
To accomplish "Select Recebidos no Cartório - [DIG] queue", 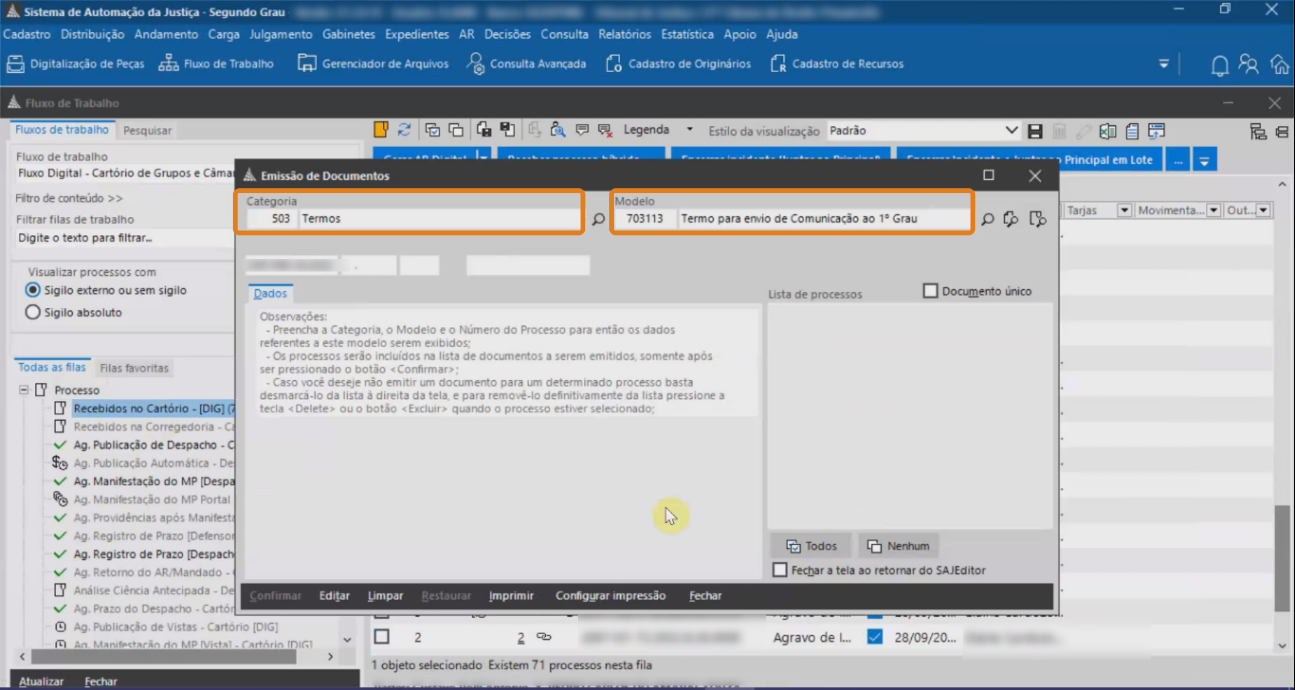I will pos(153,408).
